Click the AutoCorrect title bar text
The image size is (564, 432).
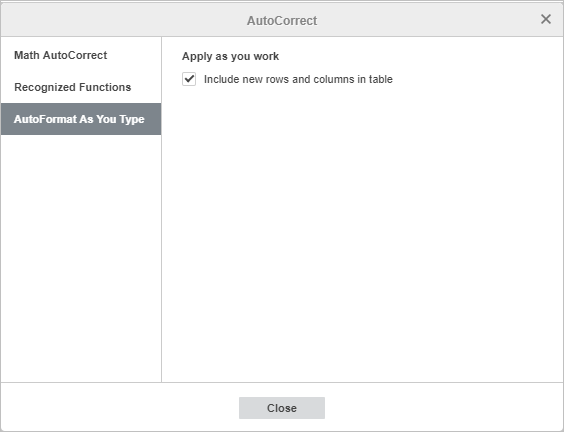pos(282,21)
